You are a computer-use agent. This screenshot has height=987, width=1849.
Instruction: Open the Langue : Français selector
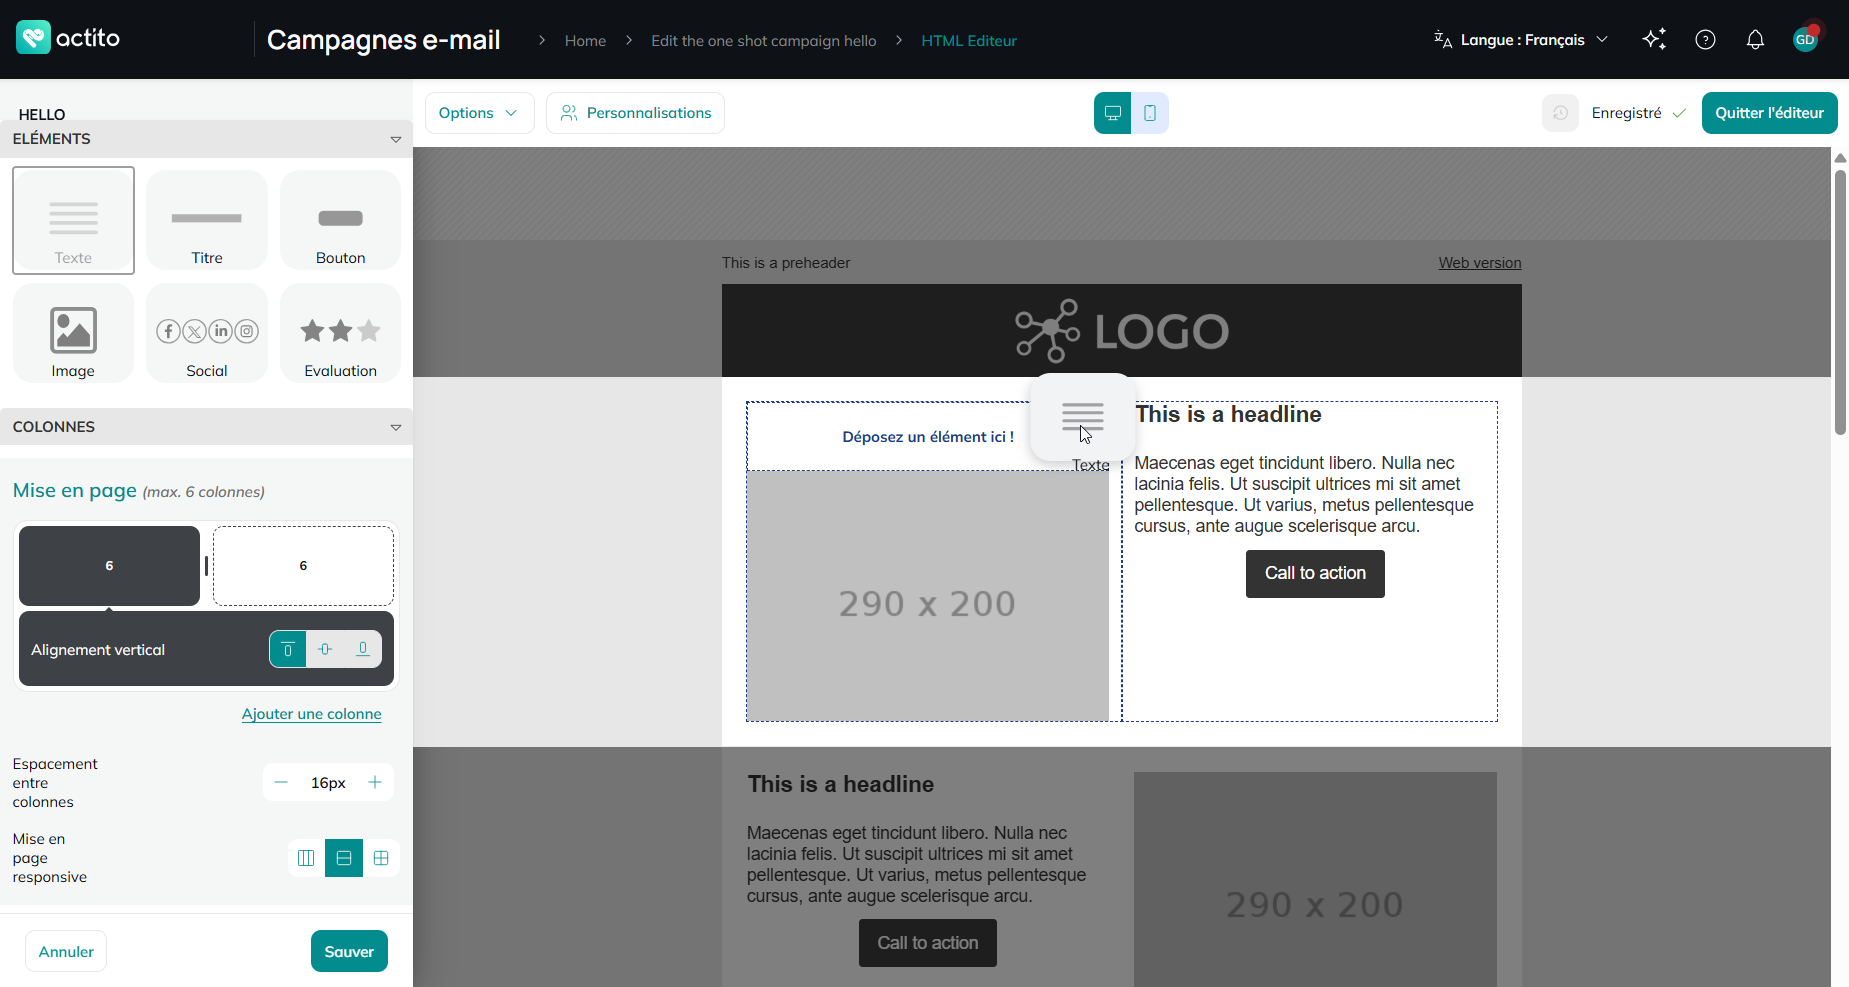pos(1521,40)
